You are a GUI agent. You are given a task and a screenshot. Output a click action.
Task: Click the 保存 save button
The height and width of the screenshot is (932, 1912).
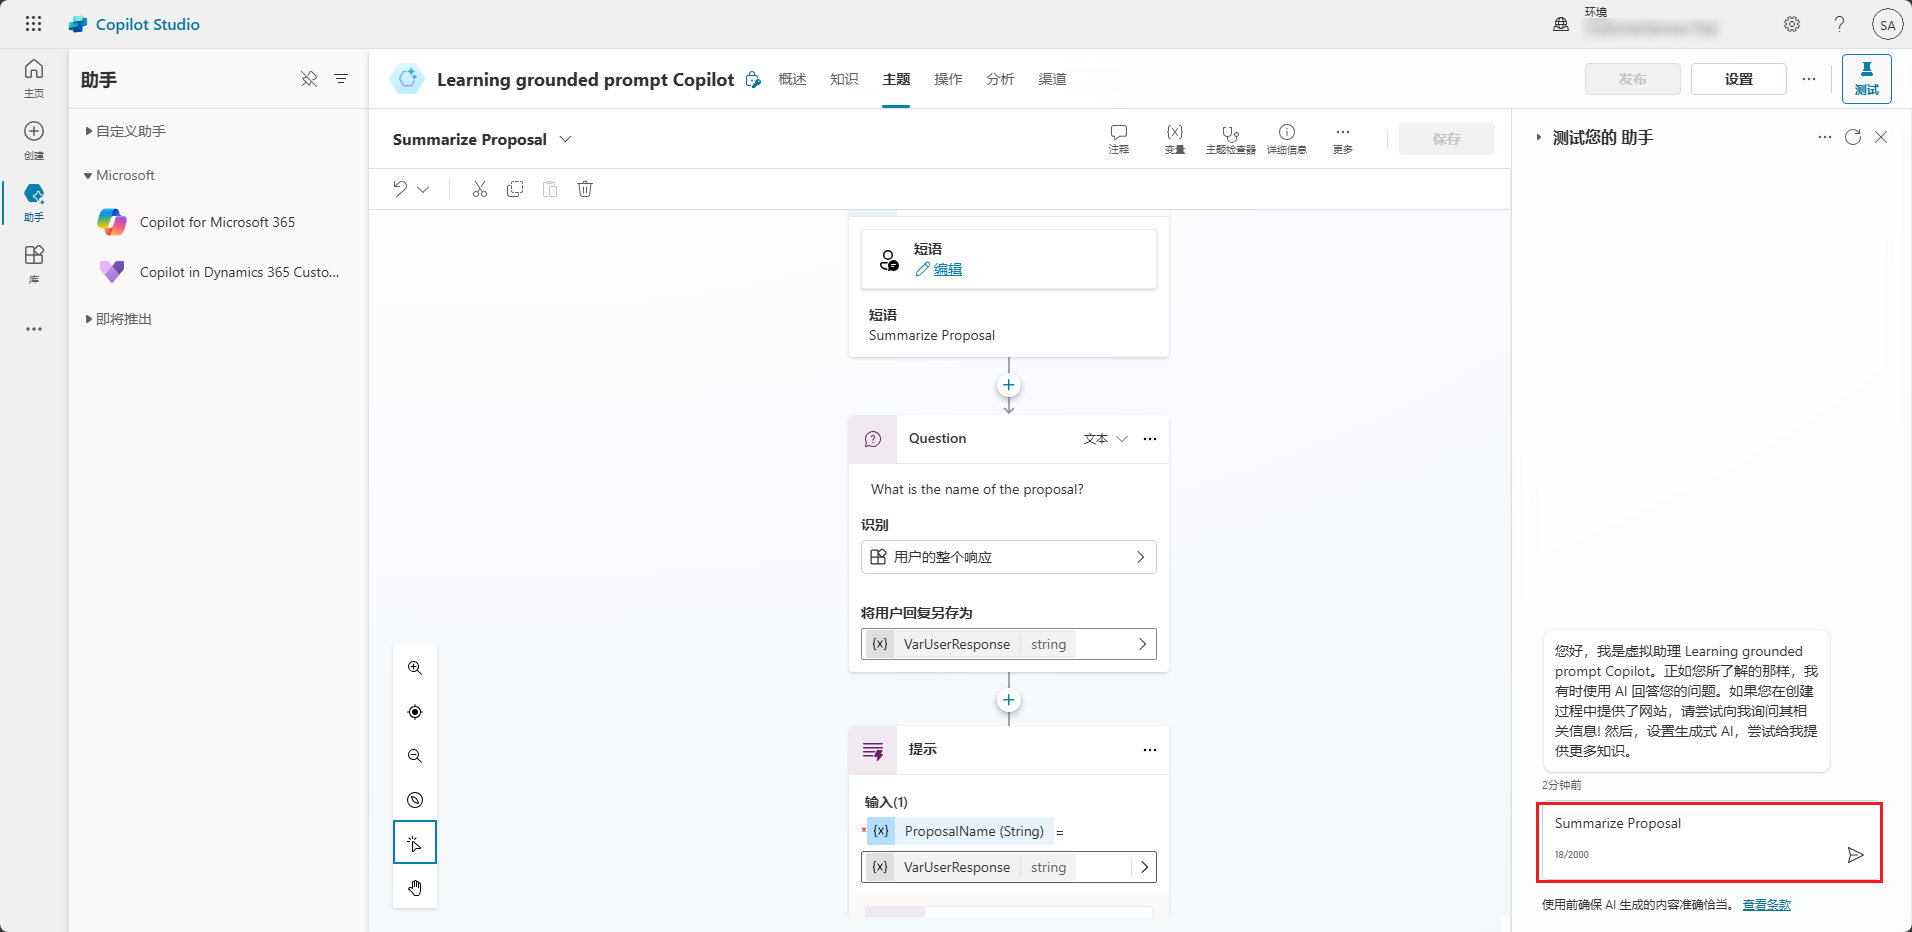click(x=1447, y=139)
